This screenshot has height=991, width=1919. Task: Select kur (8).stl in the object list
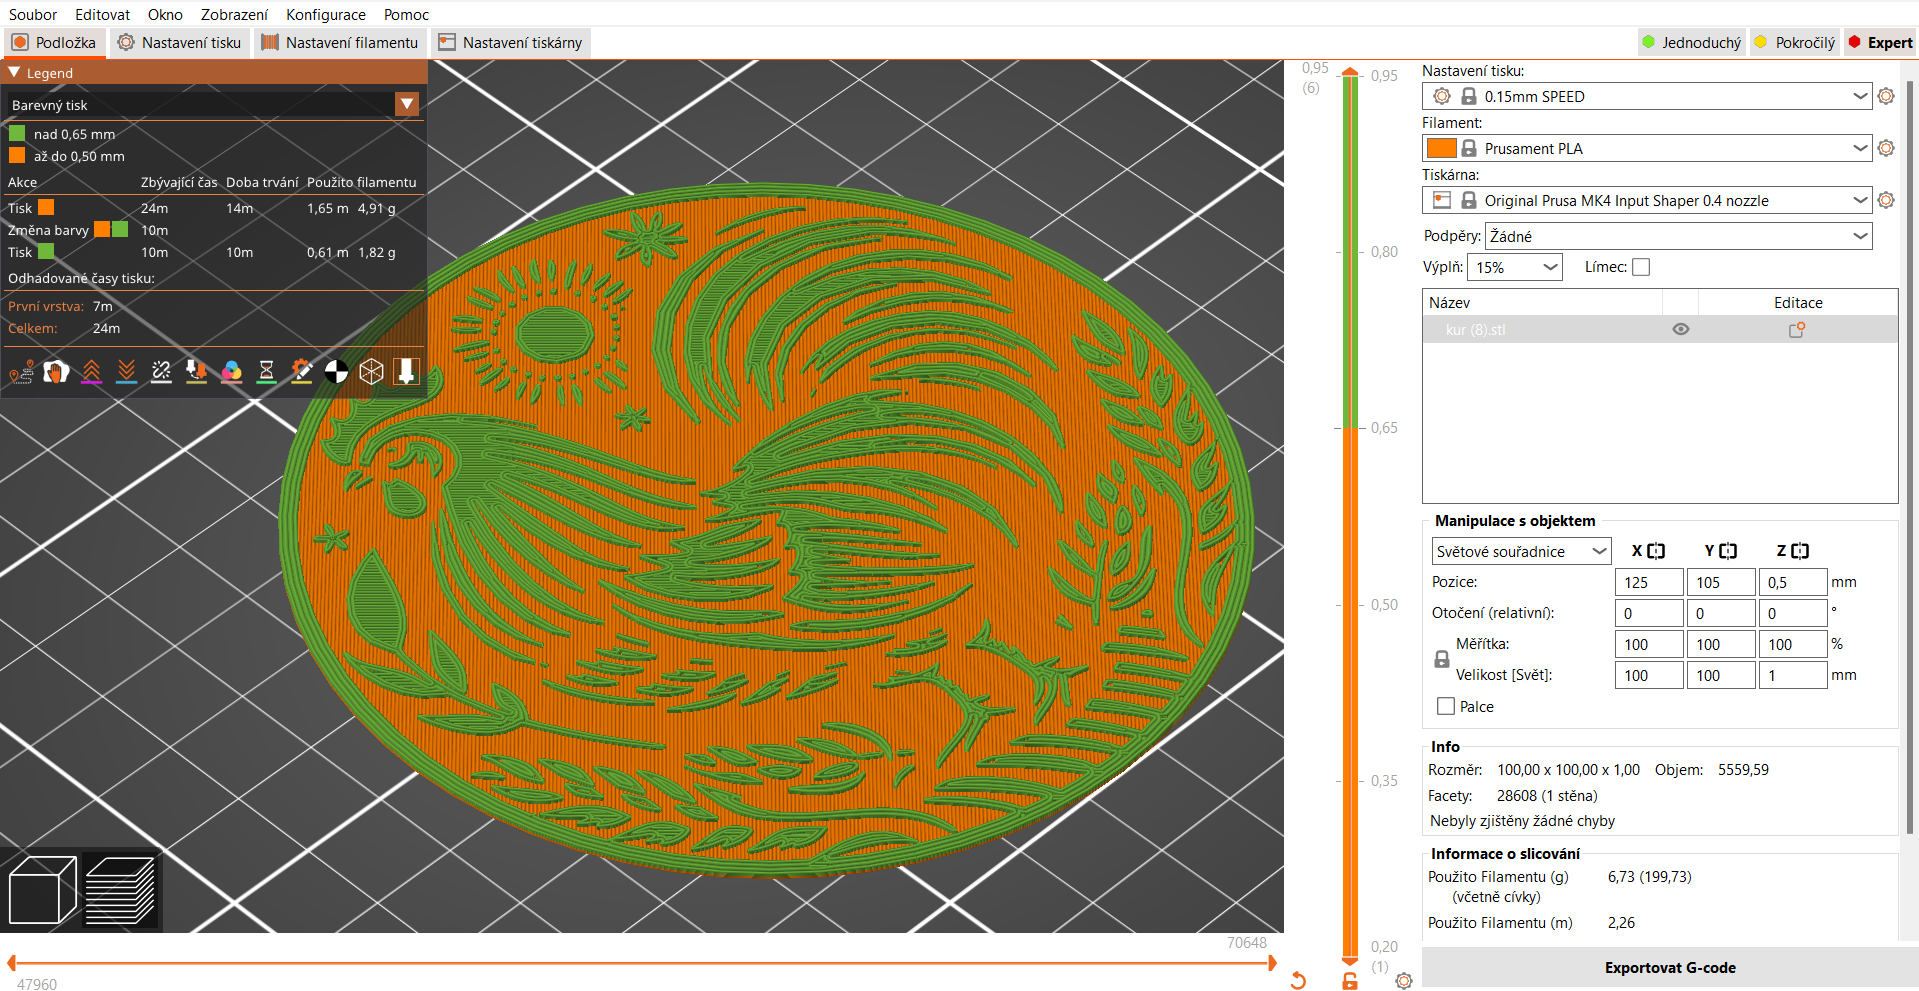[1660, 329]
